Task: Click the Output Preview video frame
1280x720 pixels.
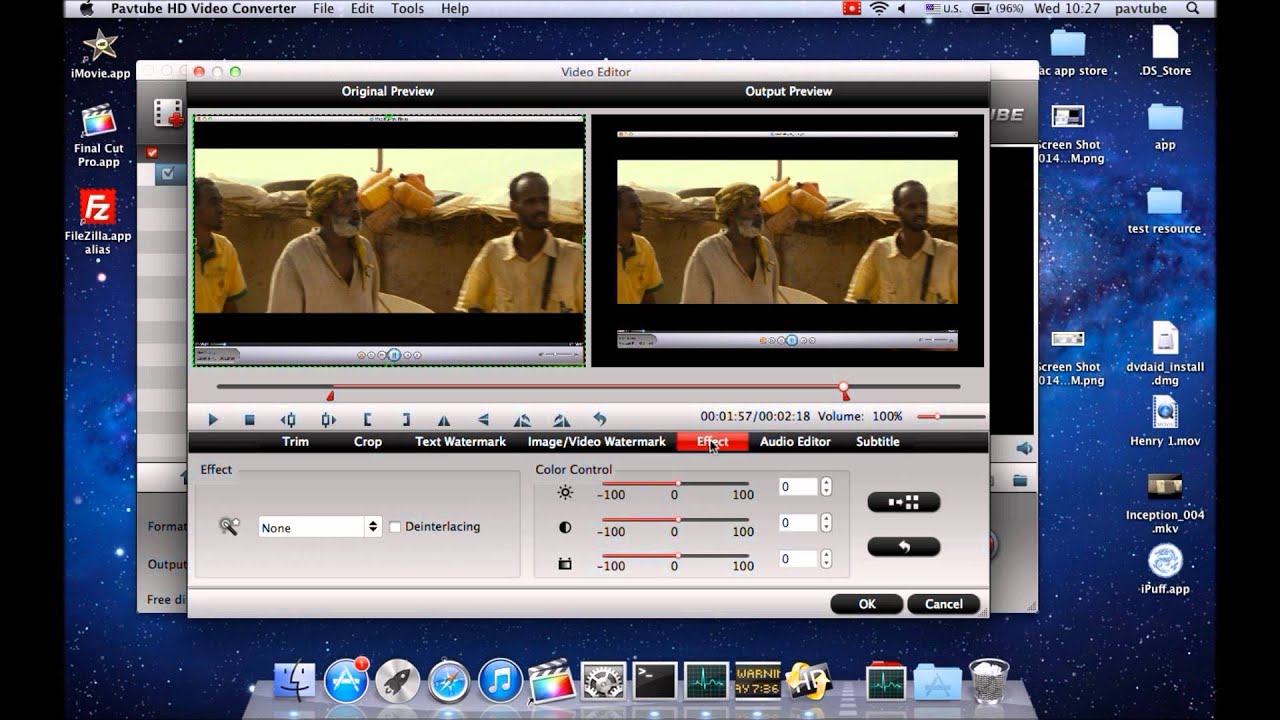Action: pyautogui.click(x=788, y=240)
